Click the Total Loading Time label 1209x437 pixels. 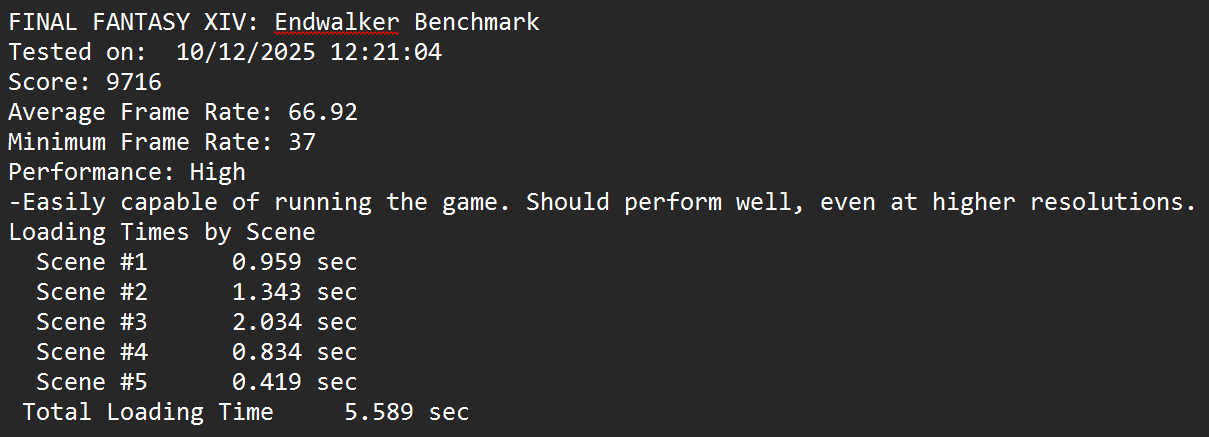click(147, 412)
